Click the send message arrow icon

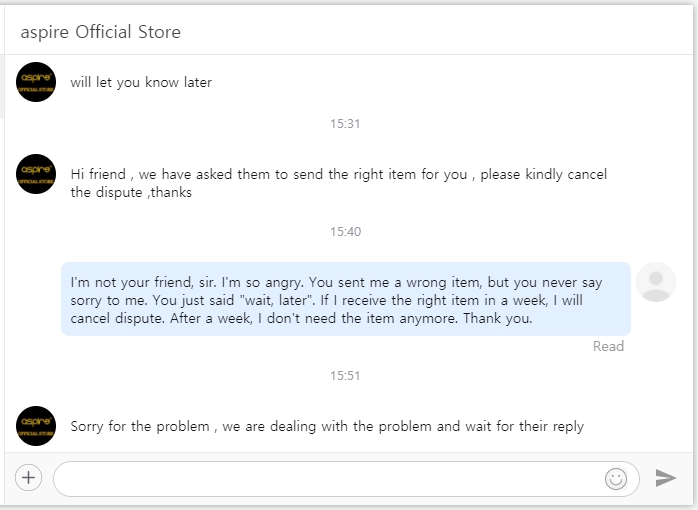coord(666,478)
